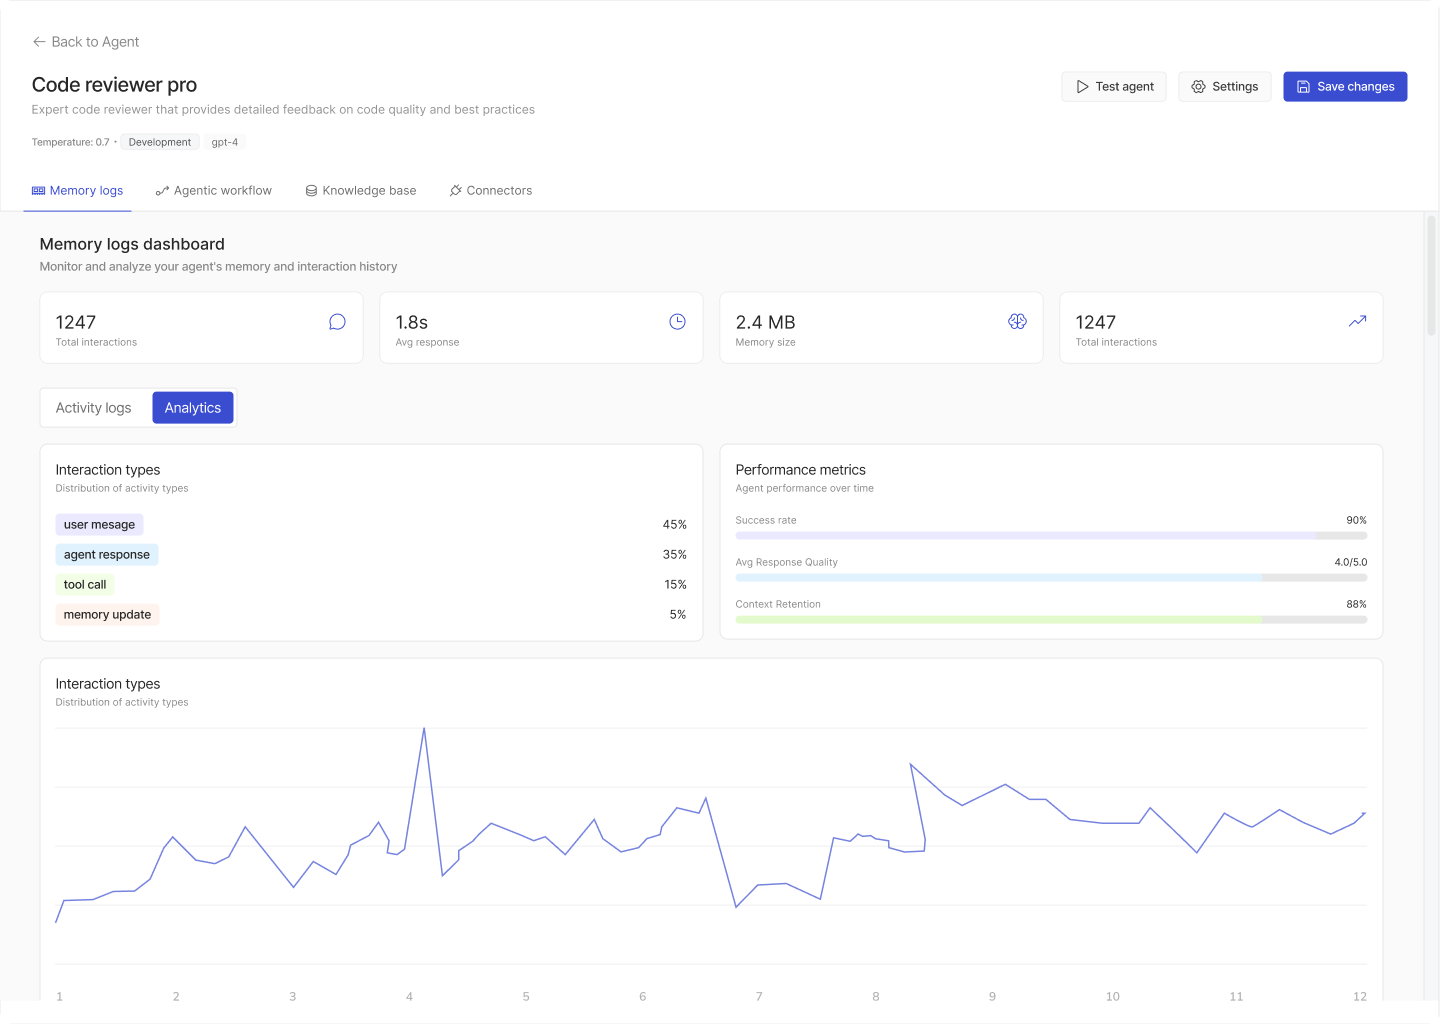Click the trending-up arrow icon
Screen dimensions: 1440x1024
[x=1358, y=322]
